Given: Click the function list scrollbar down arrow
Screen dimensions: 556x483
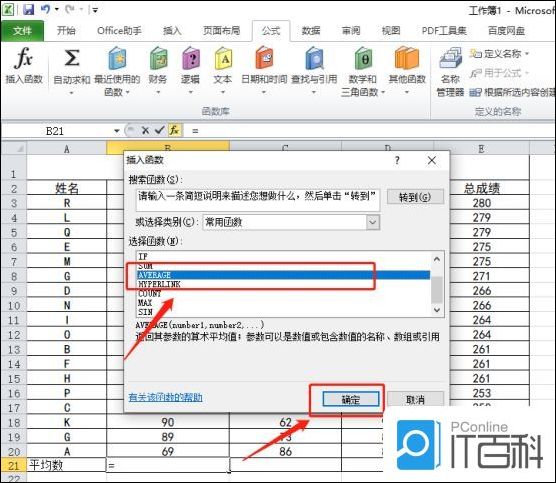Looking at the screenshot, I should tap(437, 310).
